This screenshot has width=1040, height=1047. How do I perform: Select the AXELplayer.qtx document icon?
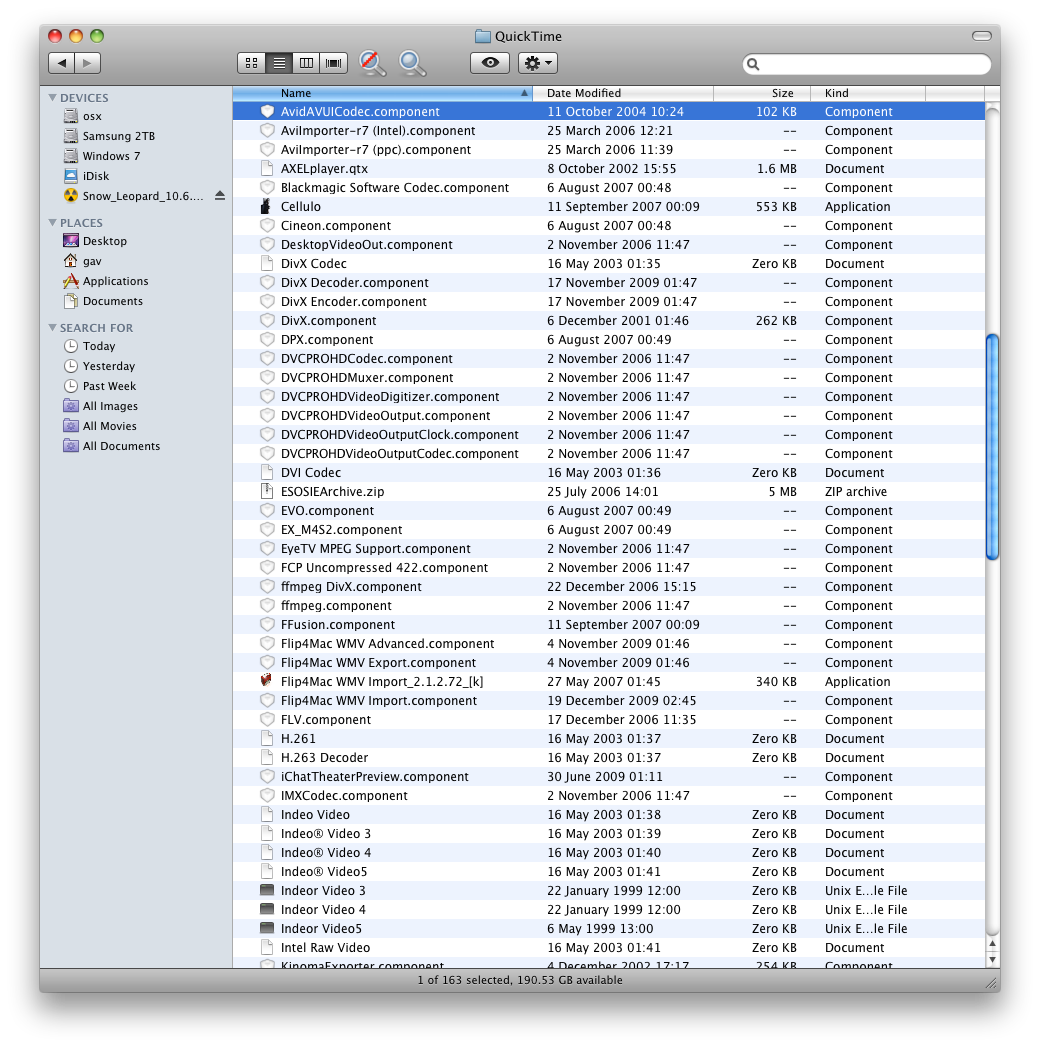pyautogui.click(x=266, y=168)
